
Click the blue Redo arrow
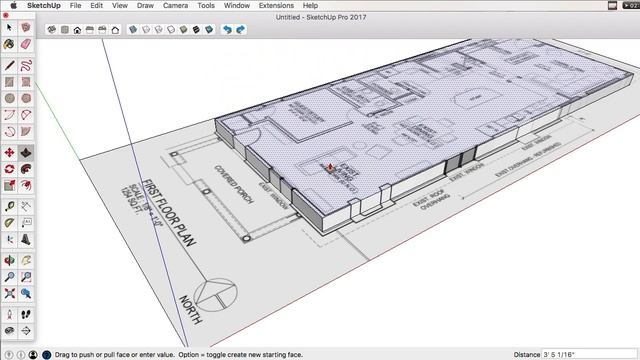click(x=240, y=29)
